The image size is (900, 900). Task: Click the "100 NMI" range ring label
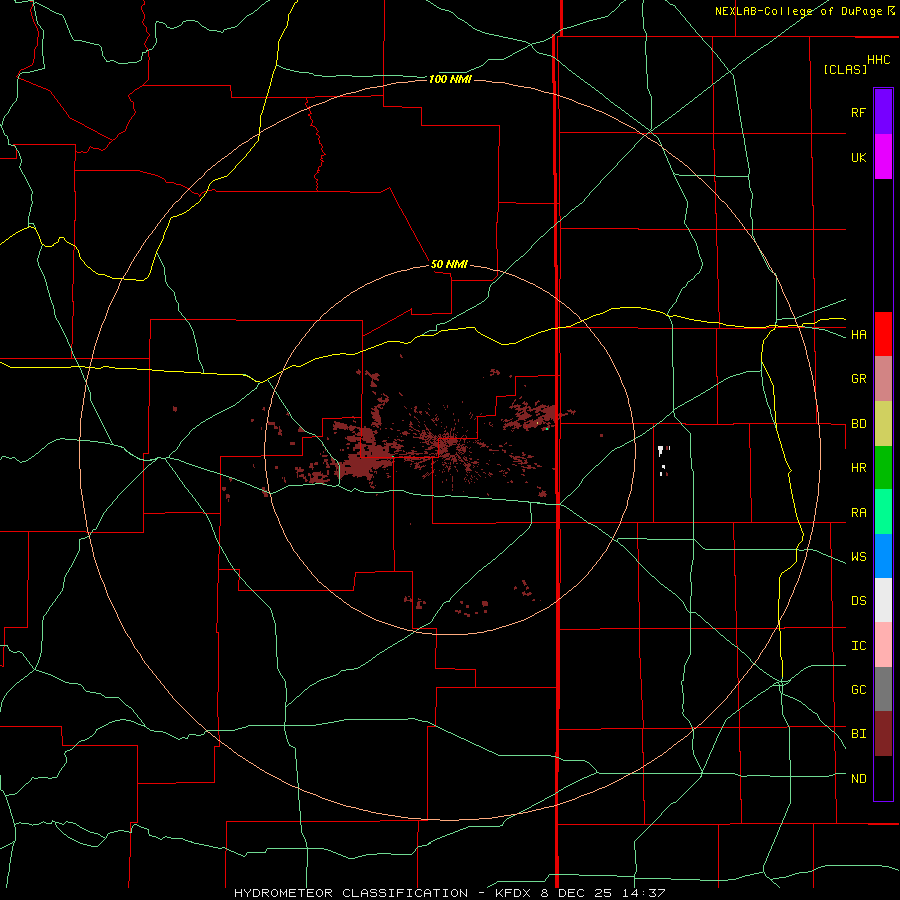(x=450, y=79)
